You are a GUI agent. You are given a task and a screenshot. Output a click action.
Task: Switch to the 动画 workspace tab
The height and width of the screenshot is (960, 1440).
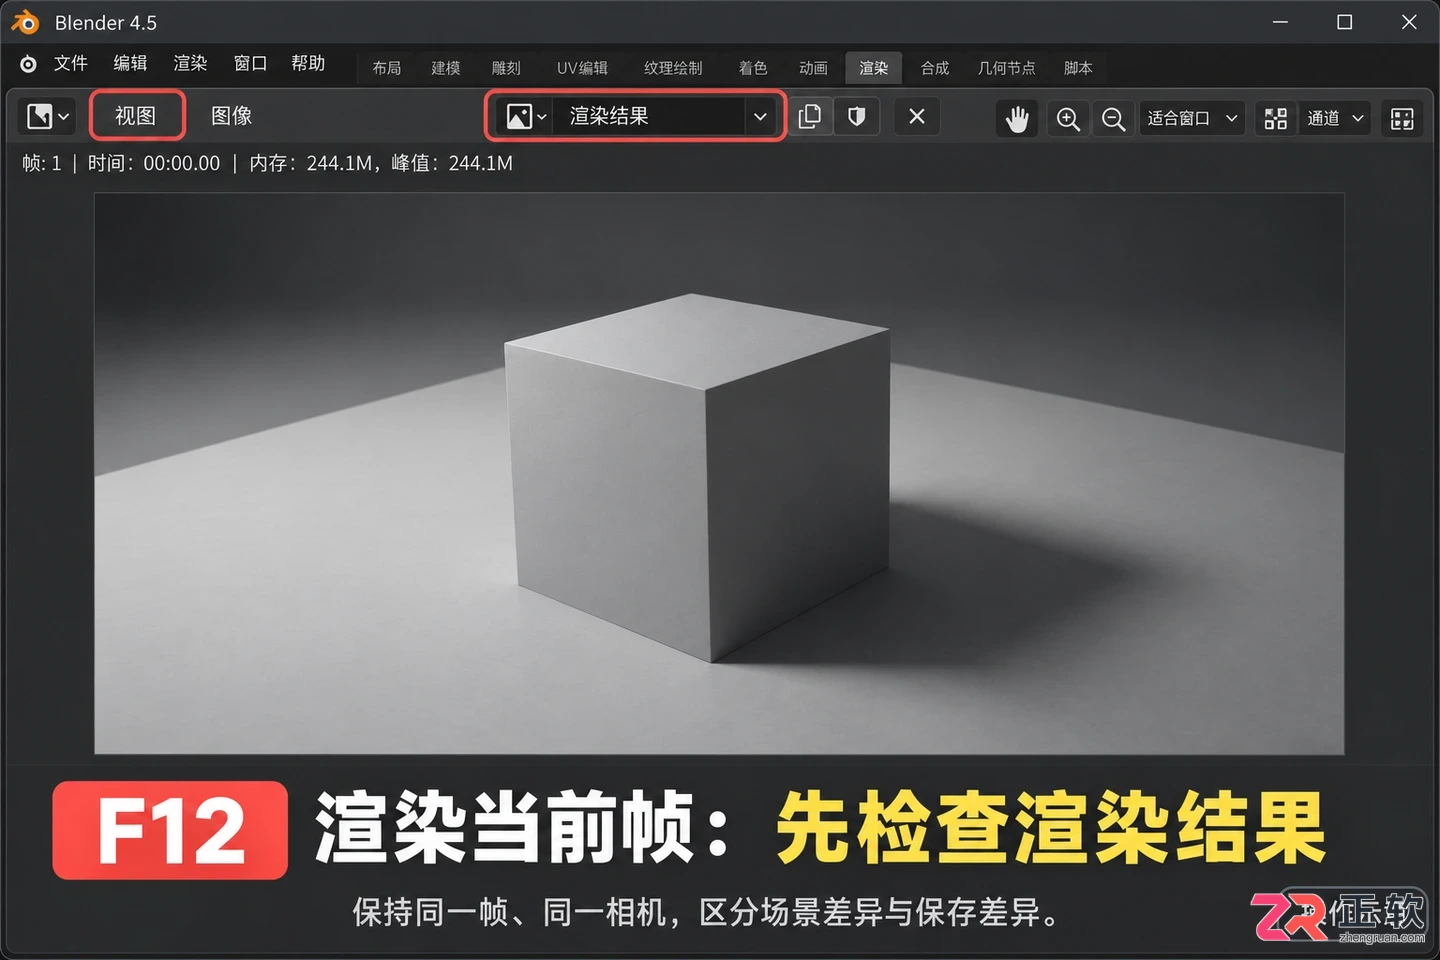tap(813, 68)
